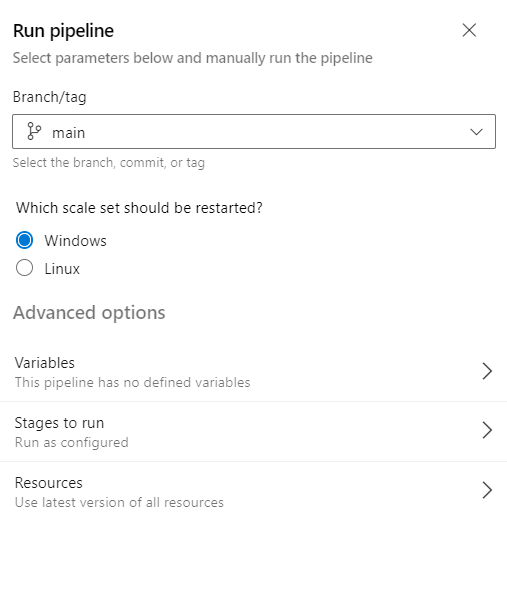Click the Run pipeline title
This screenshot has height=603, width=507.
coord(63,31)
